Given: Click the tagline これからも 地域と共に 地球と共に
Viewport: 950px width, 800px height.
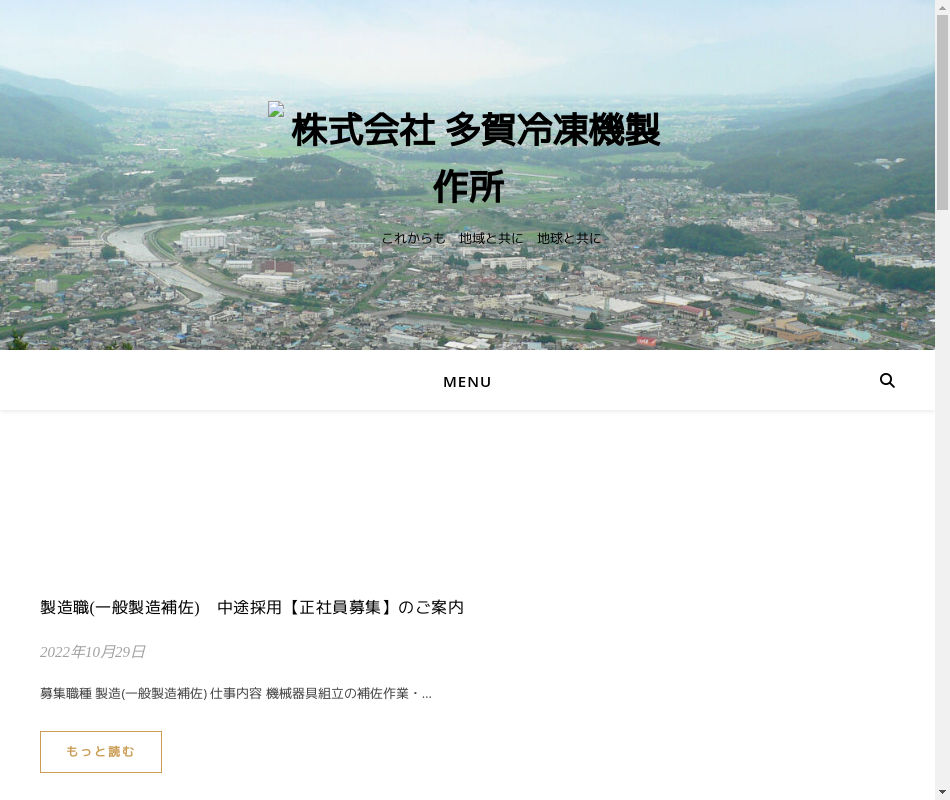Looking at the screenshot, I should tap(491, 238).
